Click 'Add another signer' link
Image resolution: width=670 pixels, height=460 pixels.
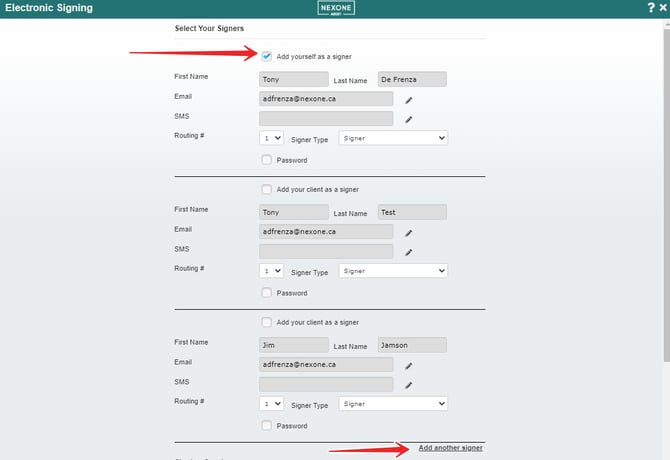pos(450,448)
